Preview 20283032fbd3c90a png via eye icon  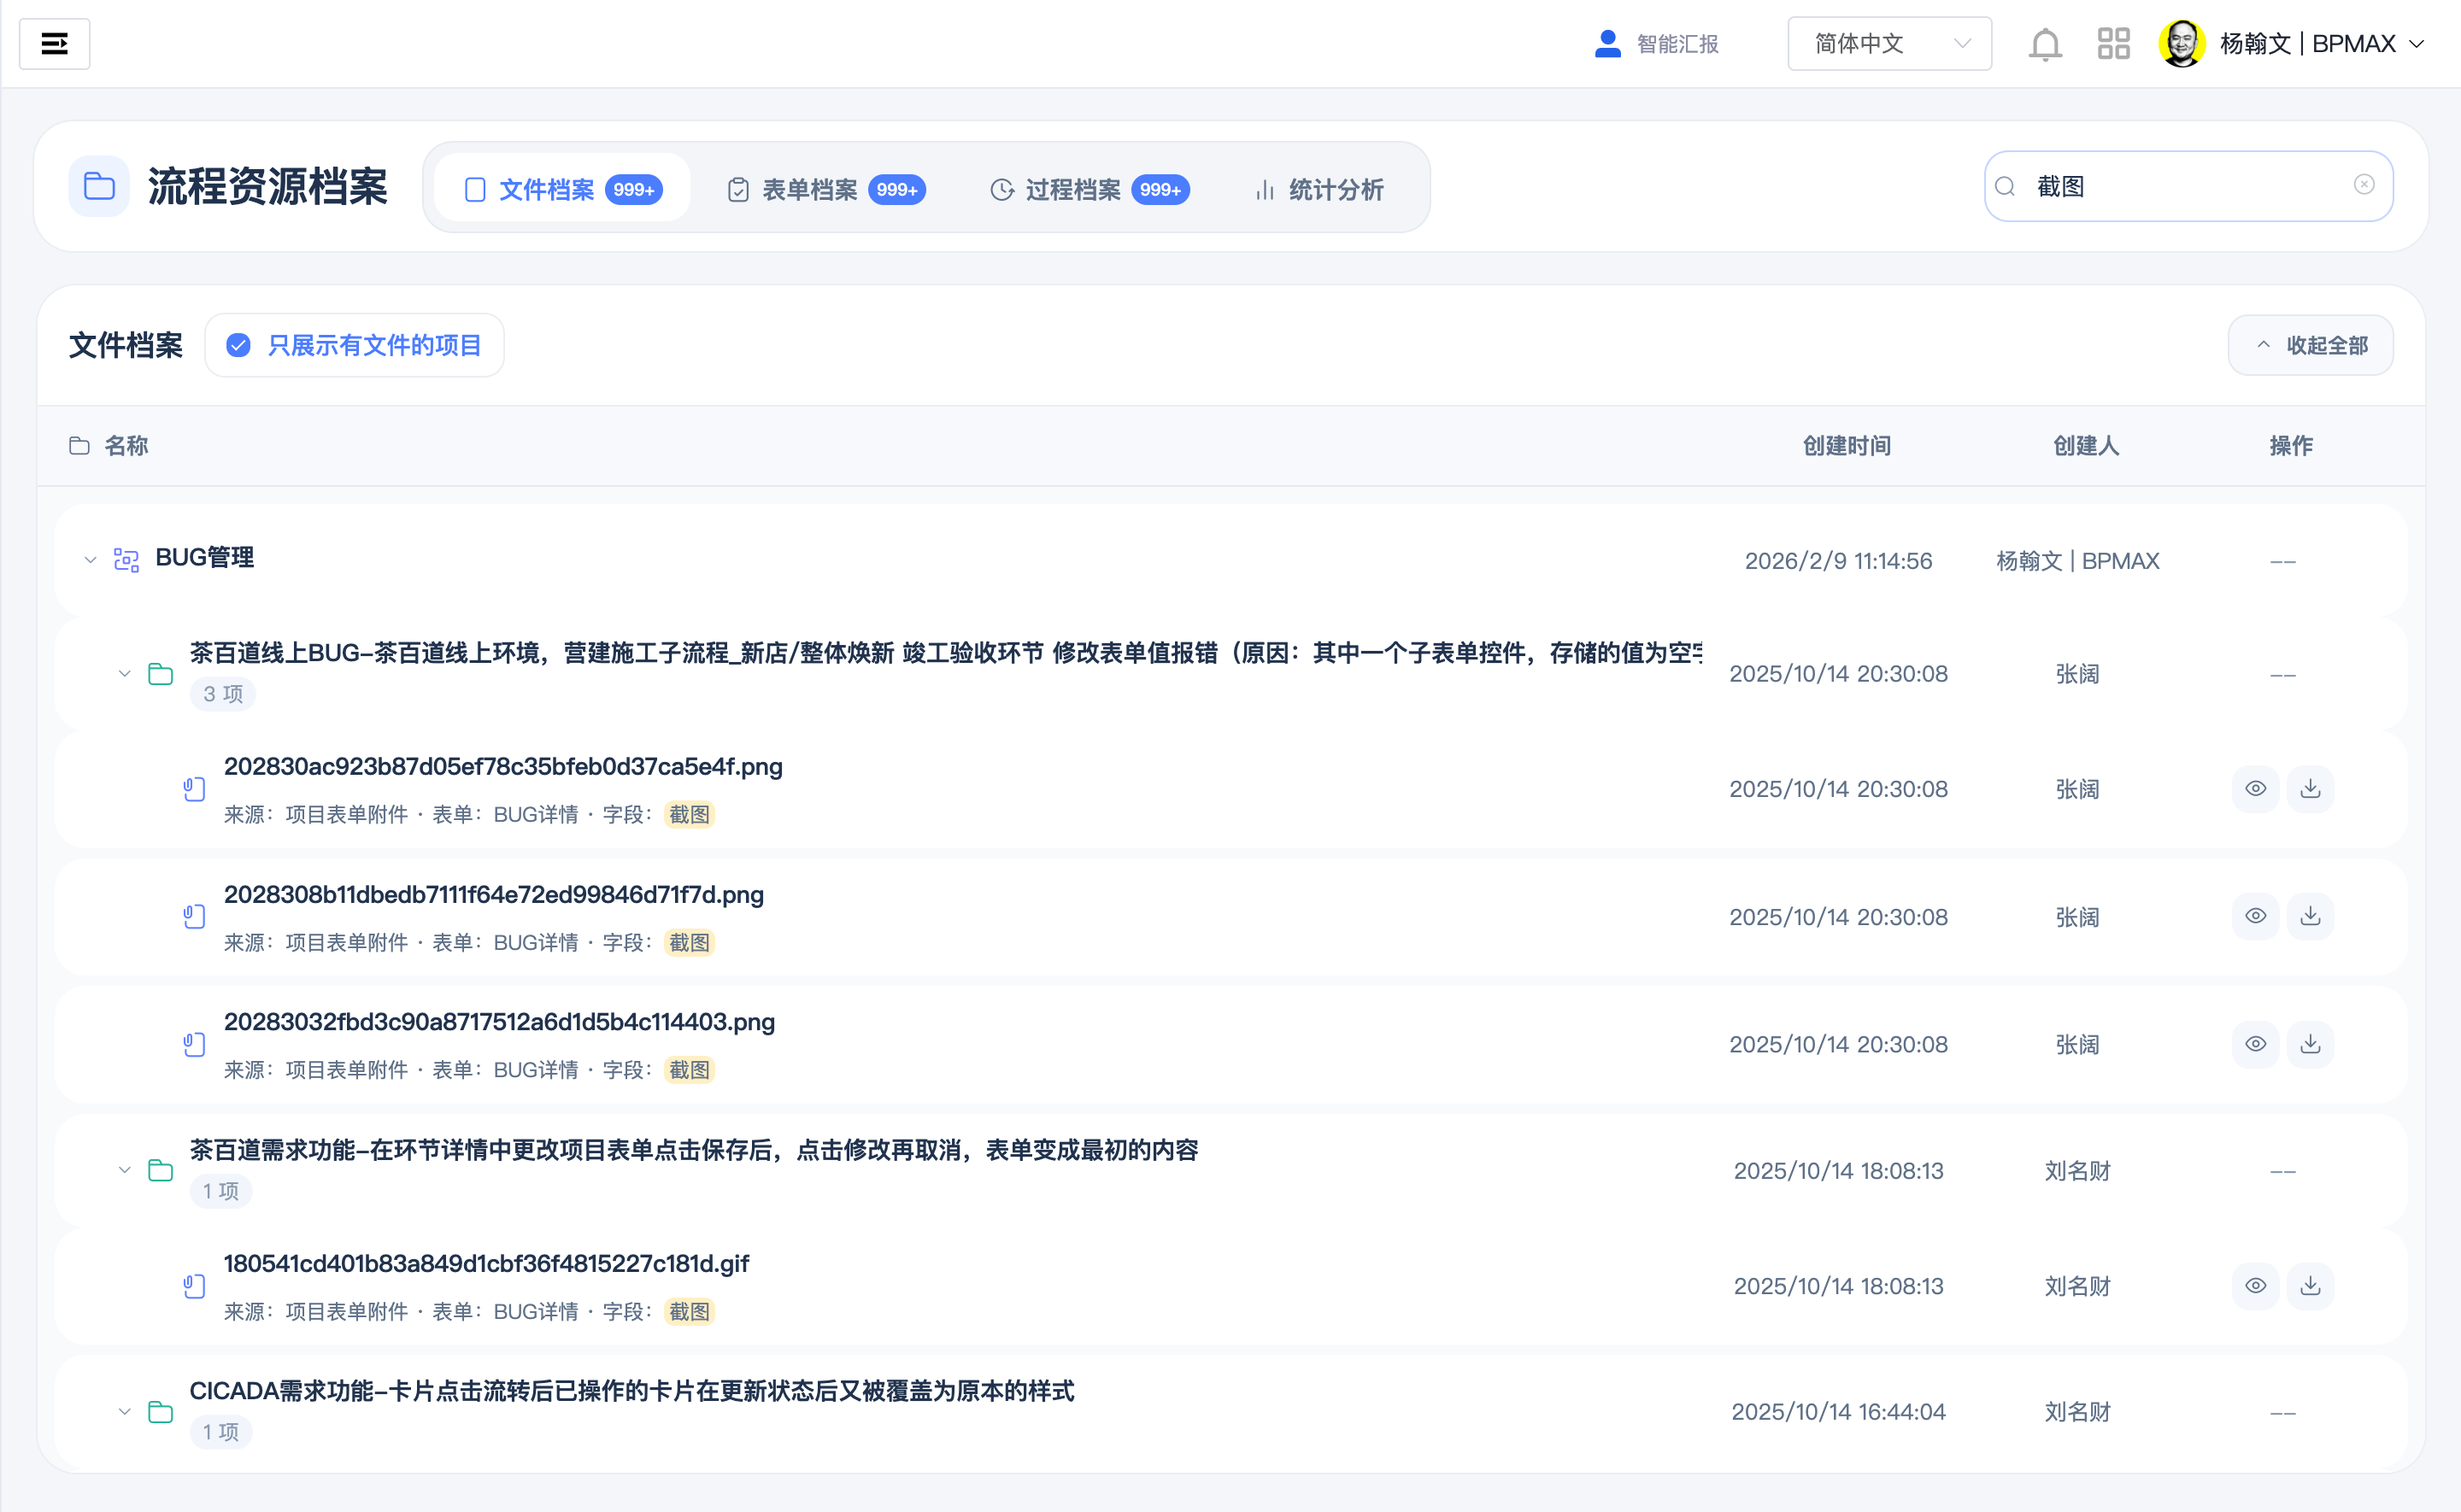(2256, 1043)
